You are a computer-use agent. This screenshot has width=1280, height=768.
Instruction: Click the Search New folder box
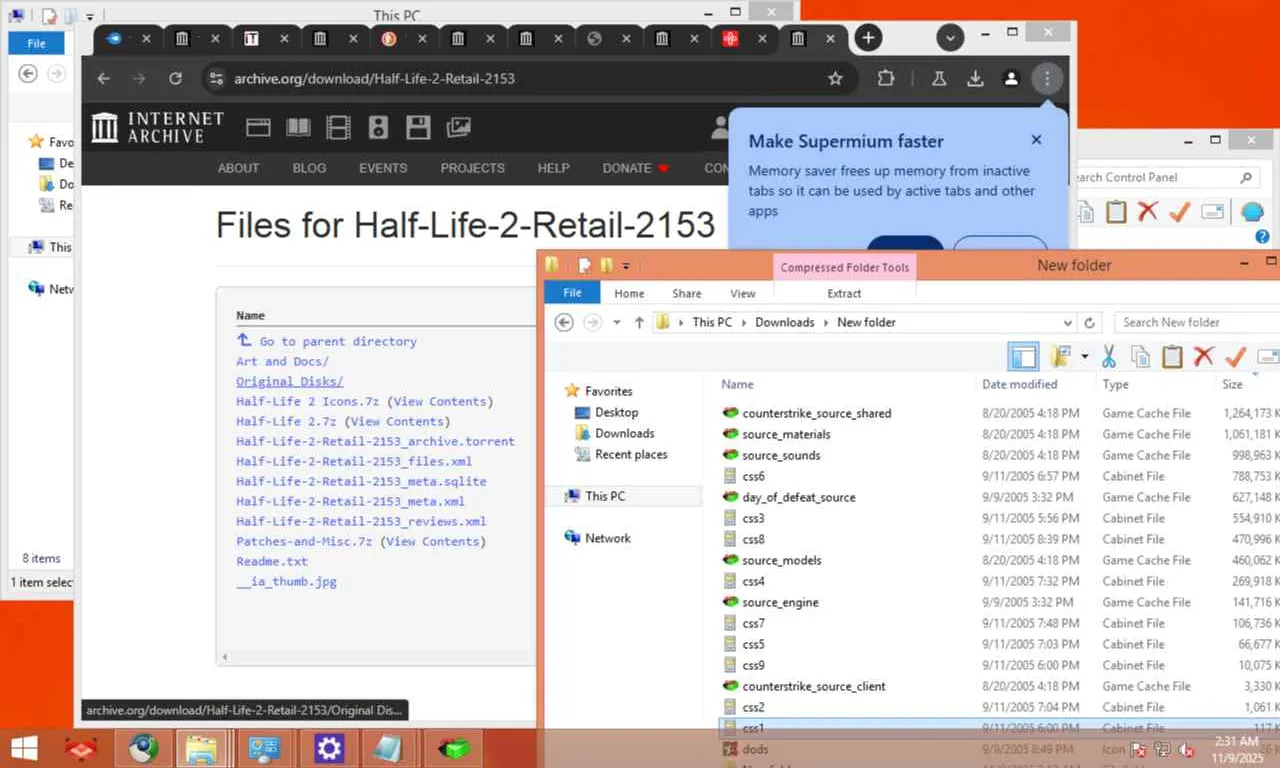point(1198,322)
